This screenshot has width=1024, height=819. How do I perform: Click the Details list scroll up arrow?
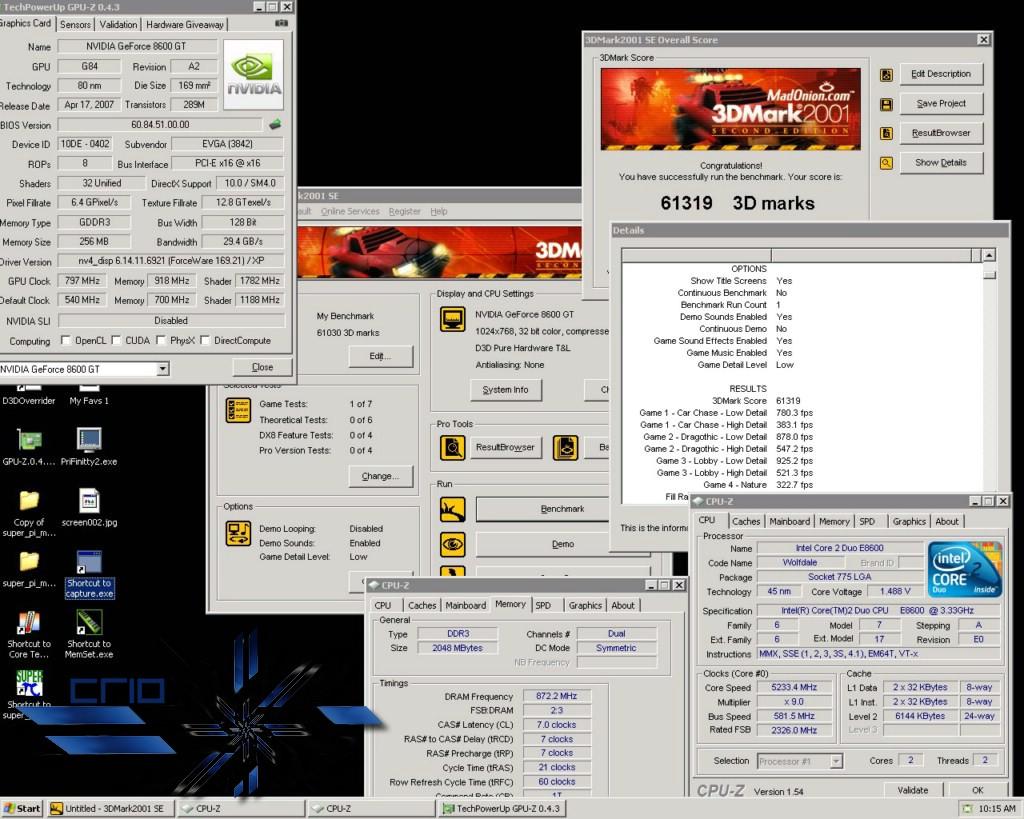point(989,255)
